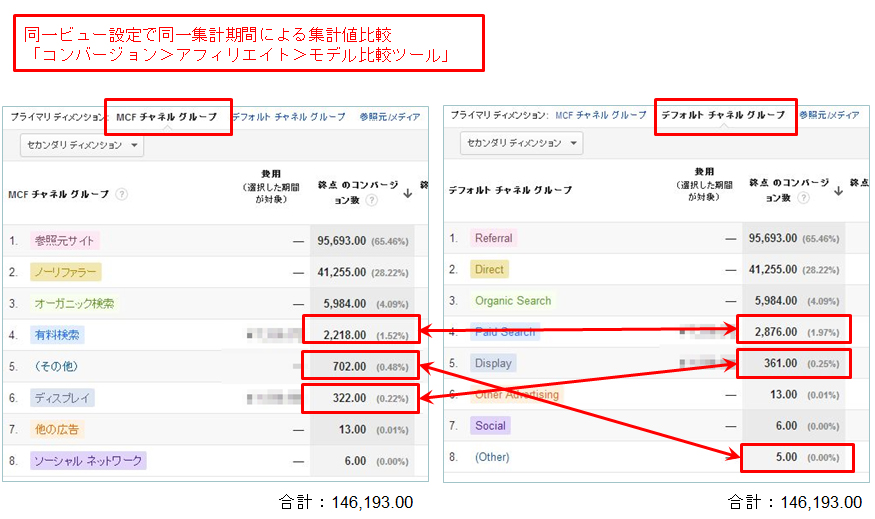Viewport: 875px width, 519px height.
Task: Click conversions help icon in the right table
Action: pyautogui.click(x=804, y=198)
